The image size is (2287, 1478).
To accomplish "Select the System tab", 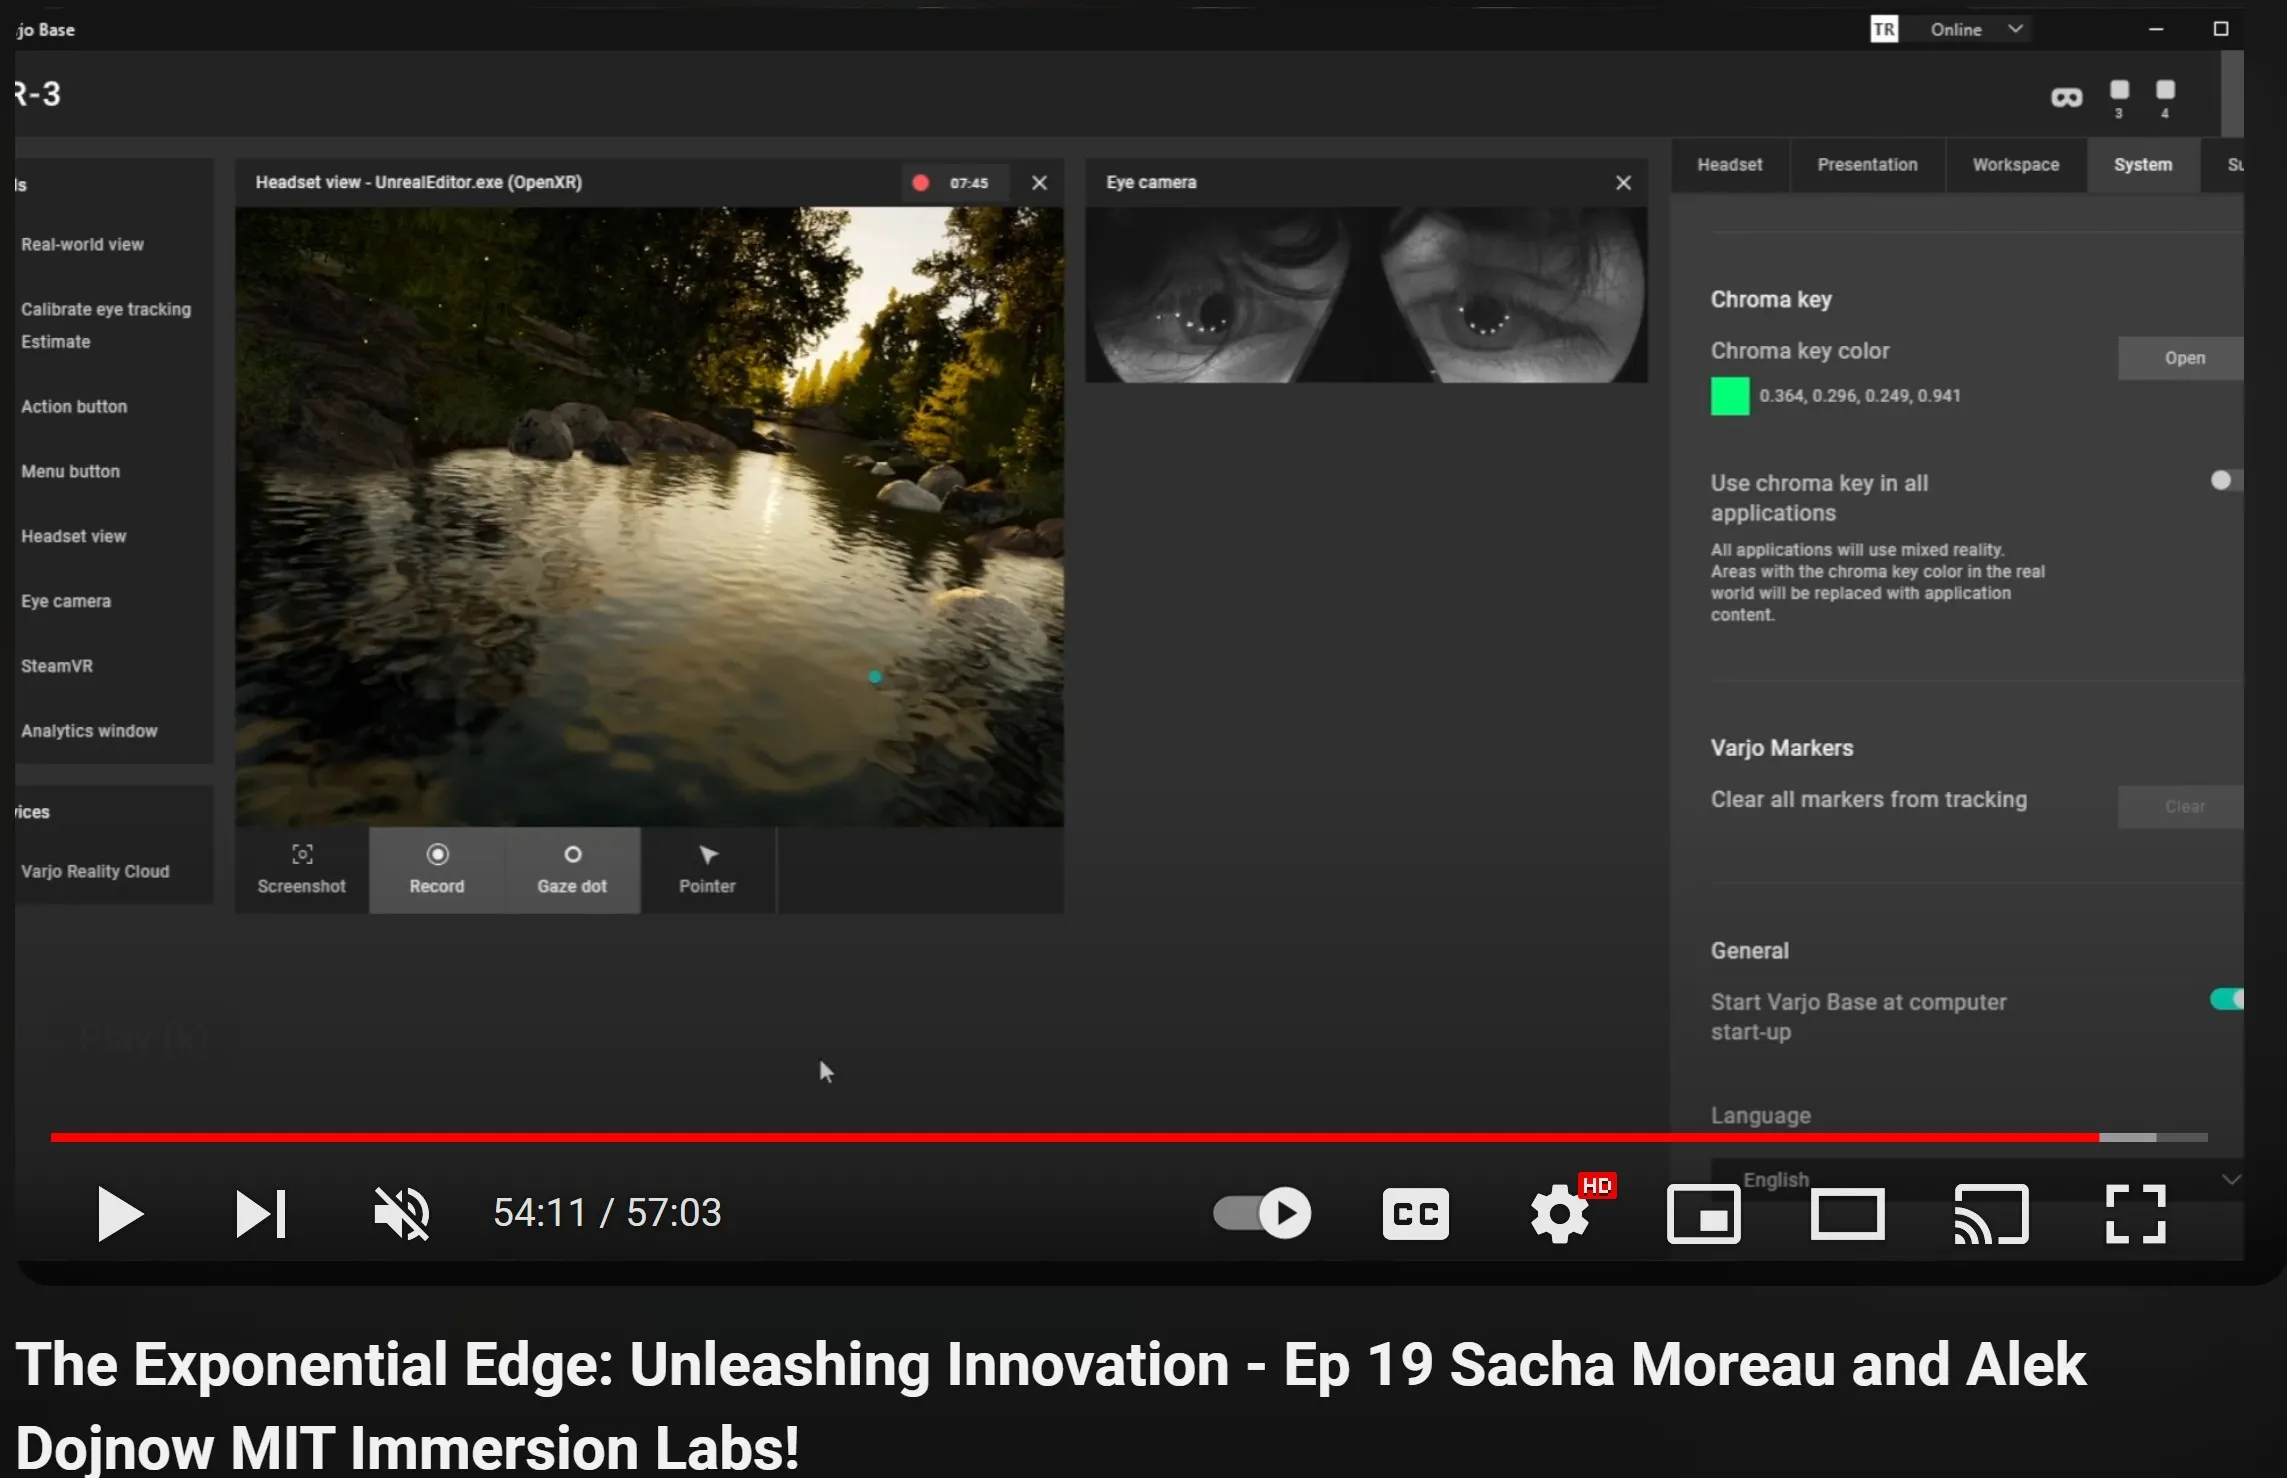I will (x=2143, y=165).
